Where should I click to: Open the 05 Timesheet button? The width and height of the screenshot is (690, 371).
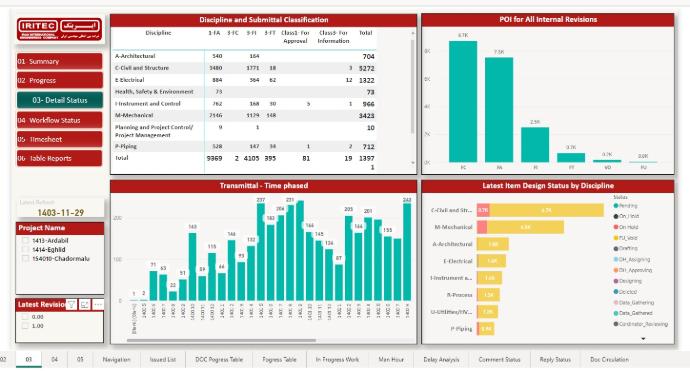tap(59, 139)
